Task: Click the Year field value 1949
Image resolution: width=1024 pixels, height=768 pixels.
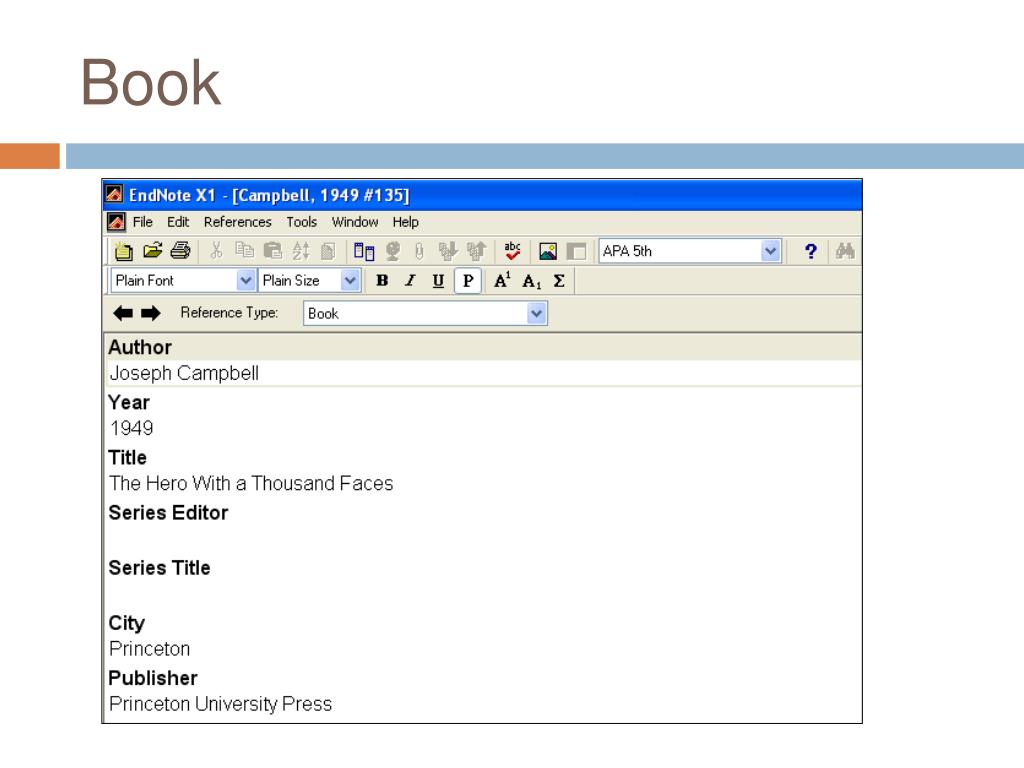Action: click(484, 428)
